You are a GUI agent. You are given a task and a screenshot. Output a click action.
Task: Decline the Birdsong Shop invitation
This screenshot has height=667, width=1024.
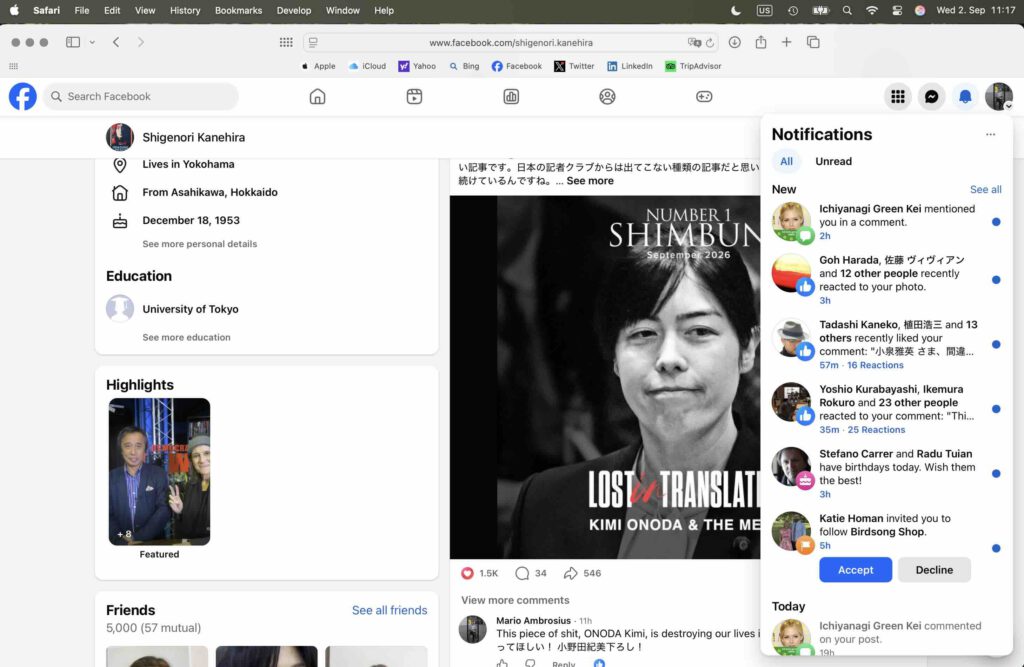click(x=934, y=570)
